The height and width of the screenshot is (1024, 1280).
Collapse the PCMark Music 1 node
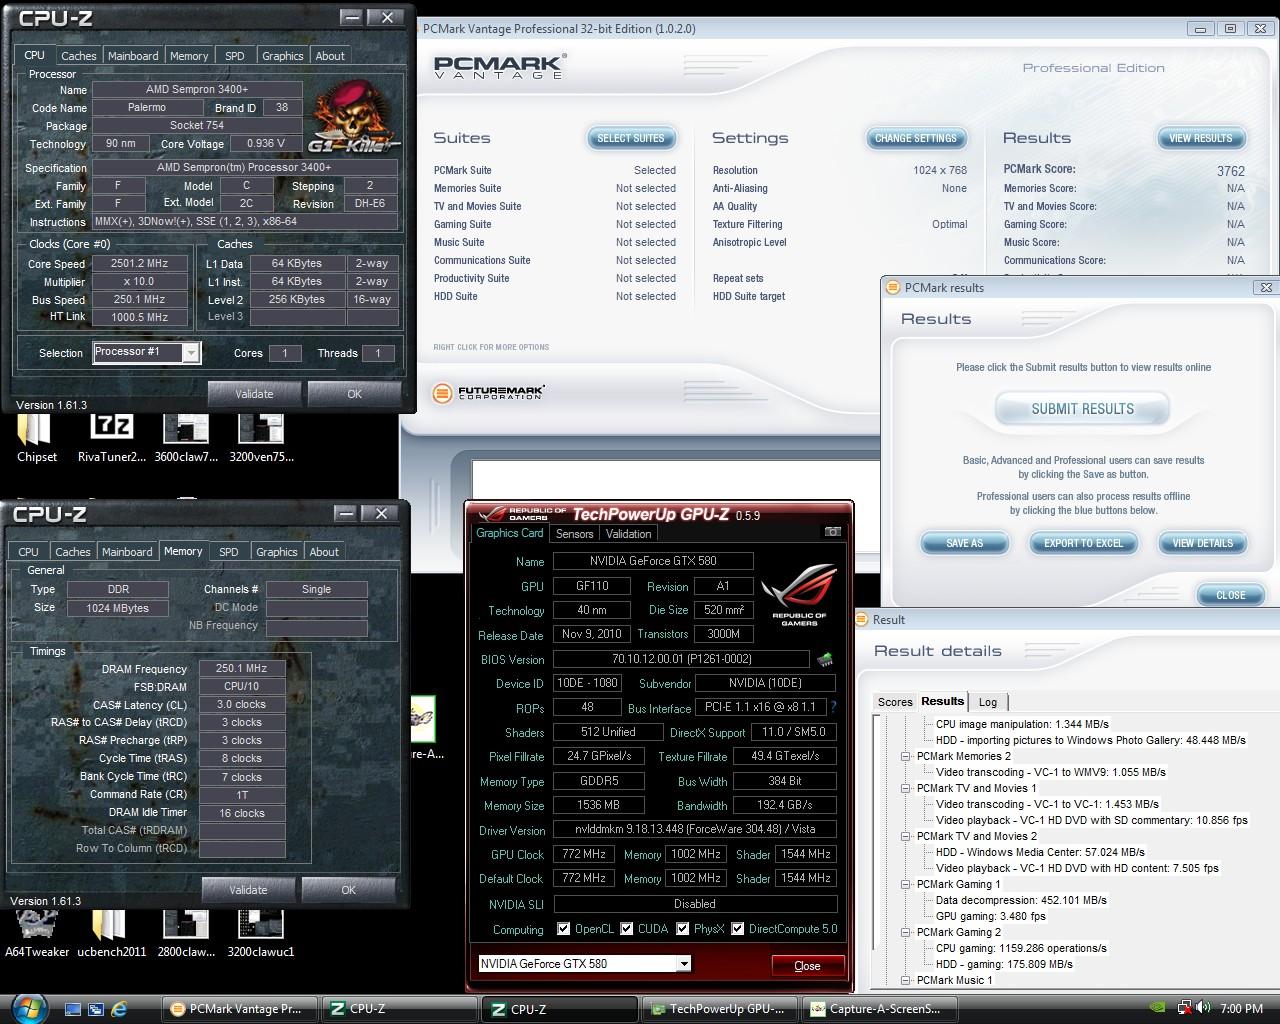point(906,980)
